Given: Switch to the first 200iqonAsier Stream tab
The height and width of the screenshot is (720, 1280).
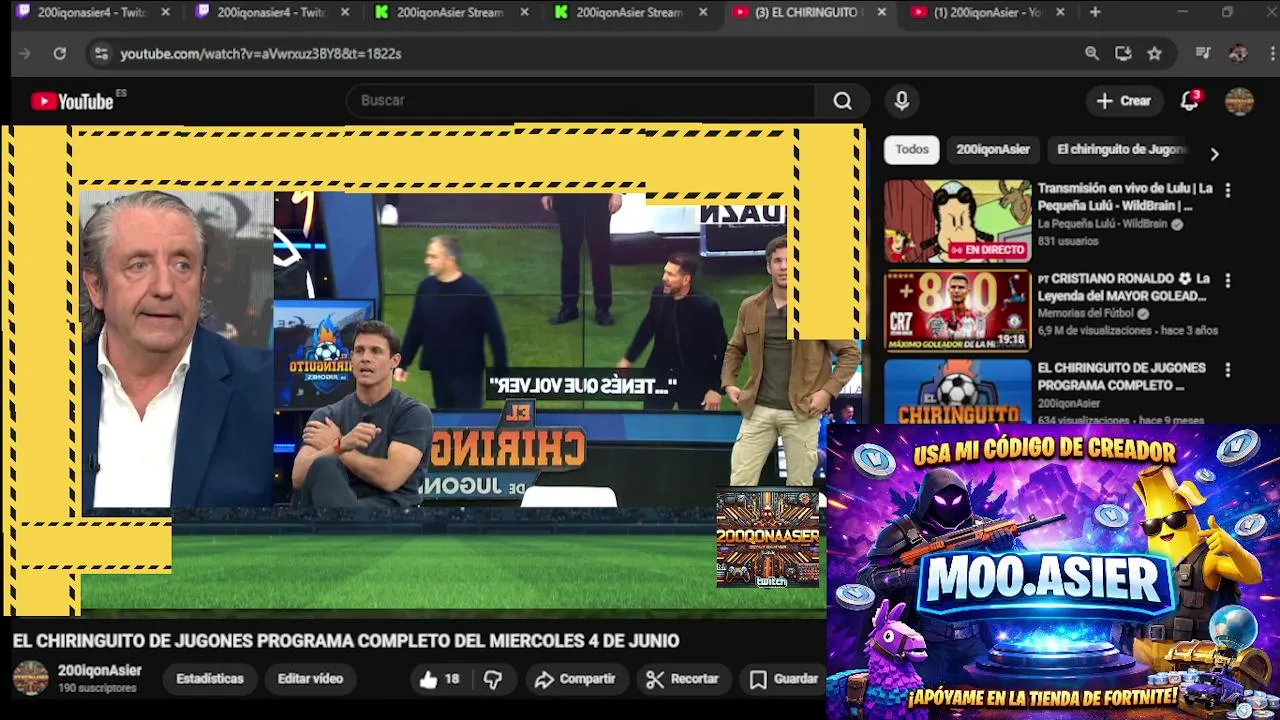Looking at the screenshot, I should click(450, 12).
